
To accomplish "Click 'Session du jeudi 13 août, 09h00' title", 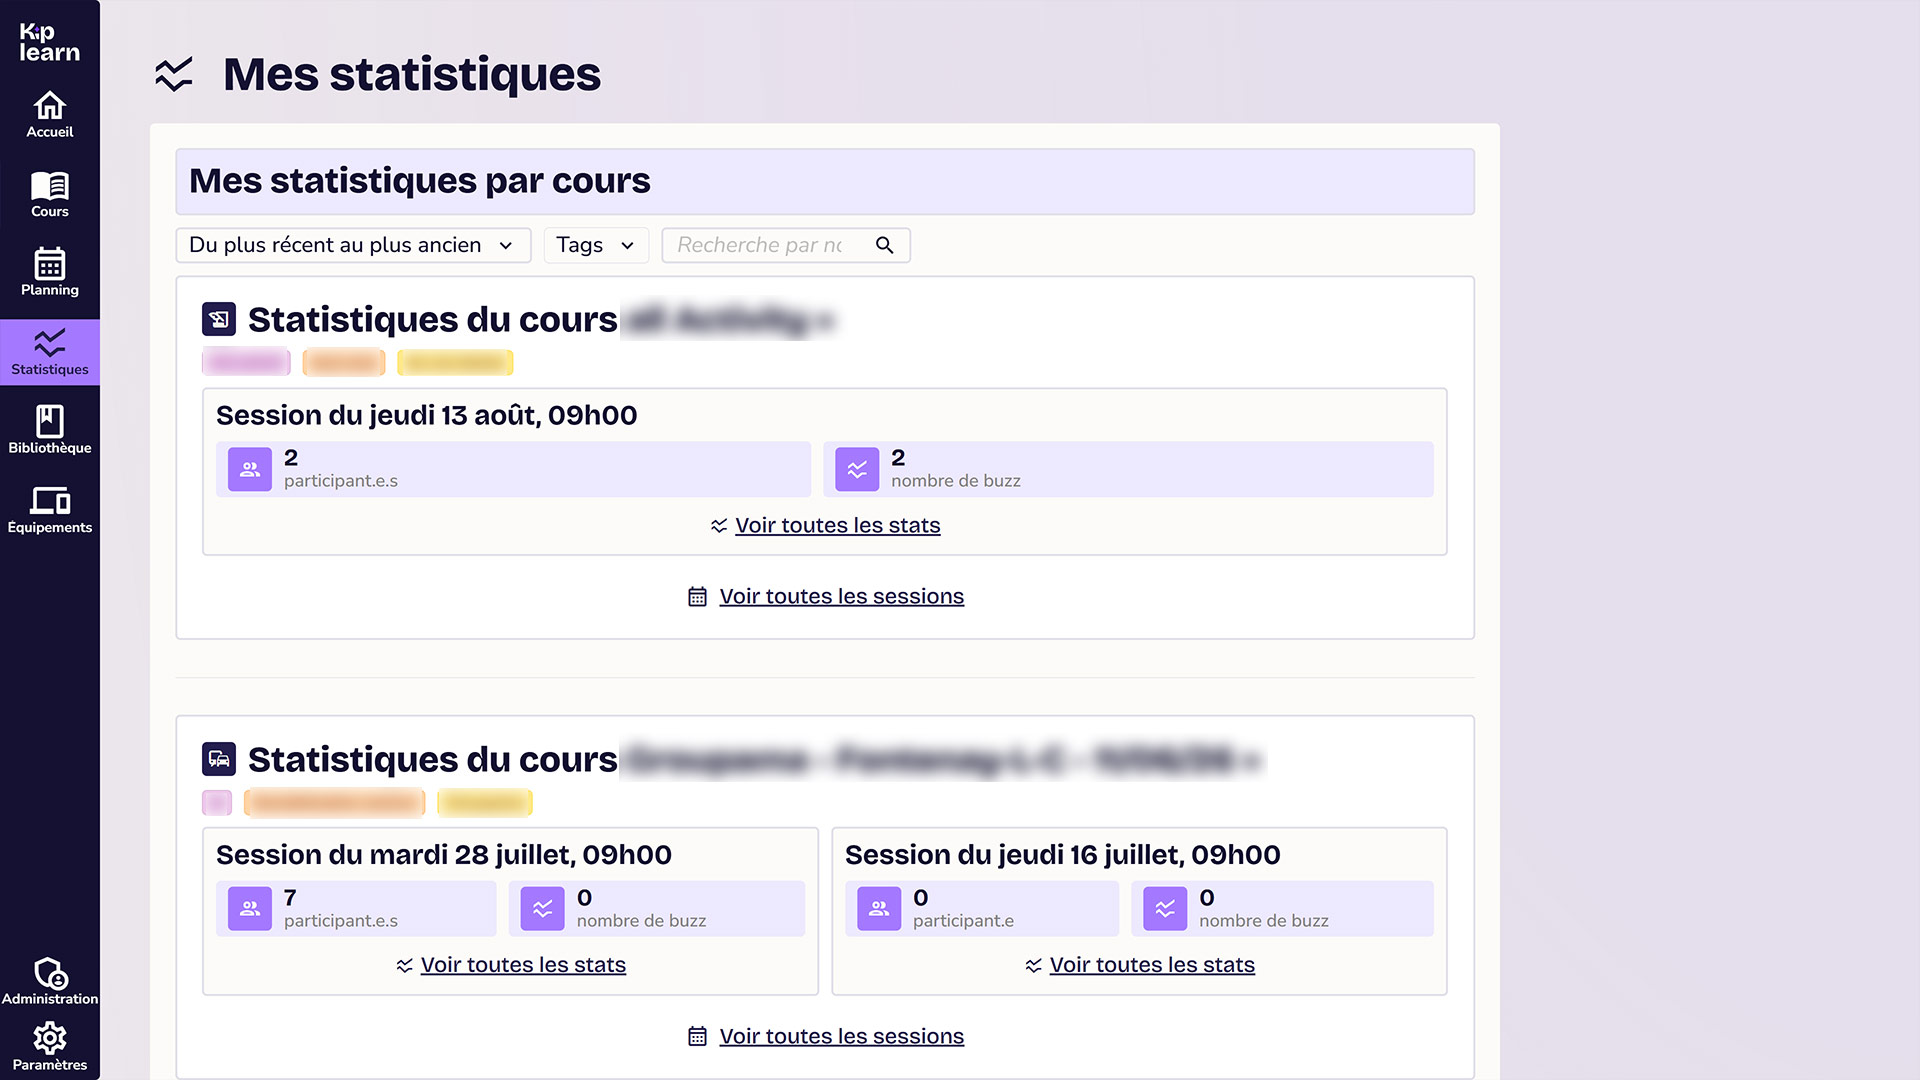I will pyautogui.click(x=427, y=415).
